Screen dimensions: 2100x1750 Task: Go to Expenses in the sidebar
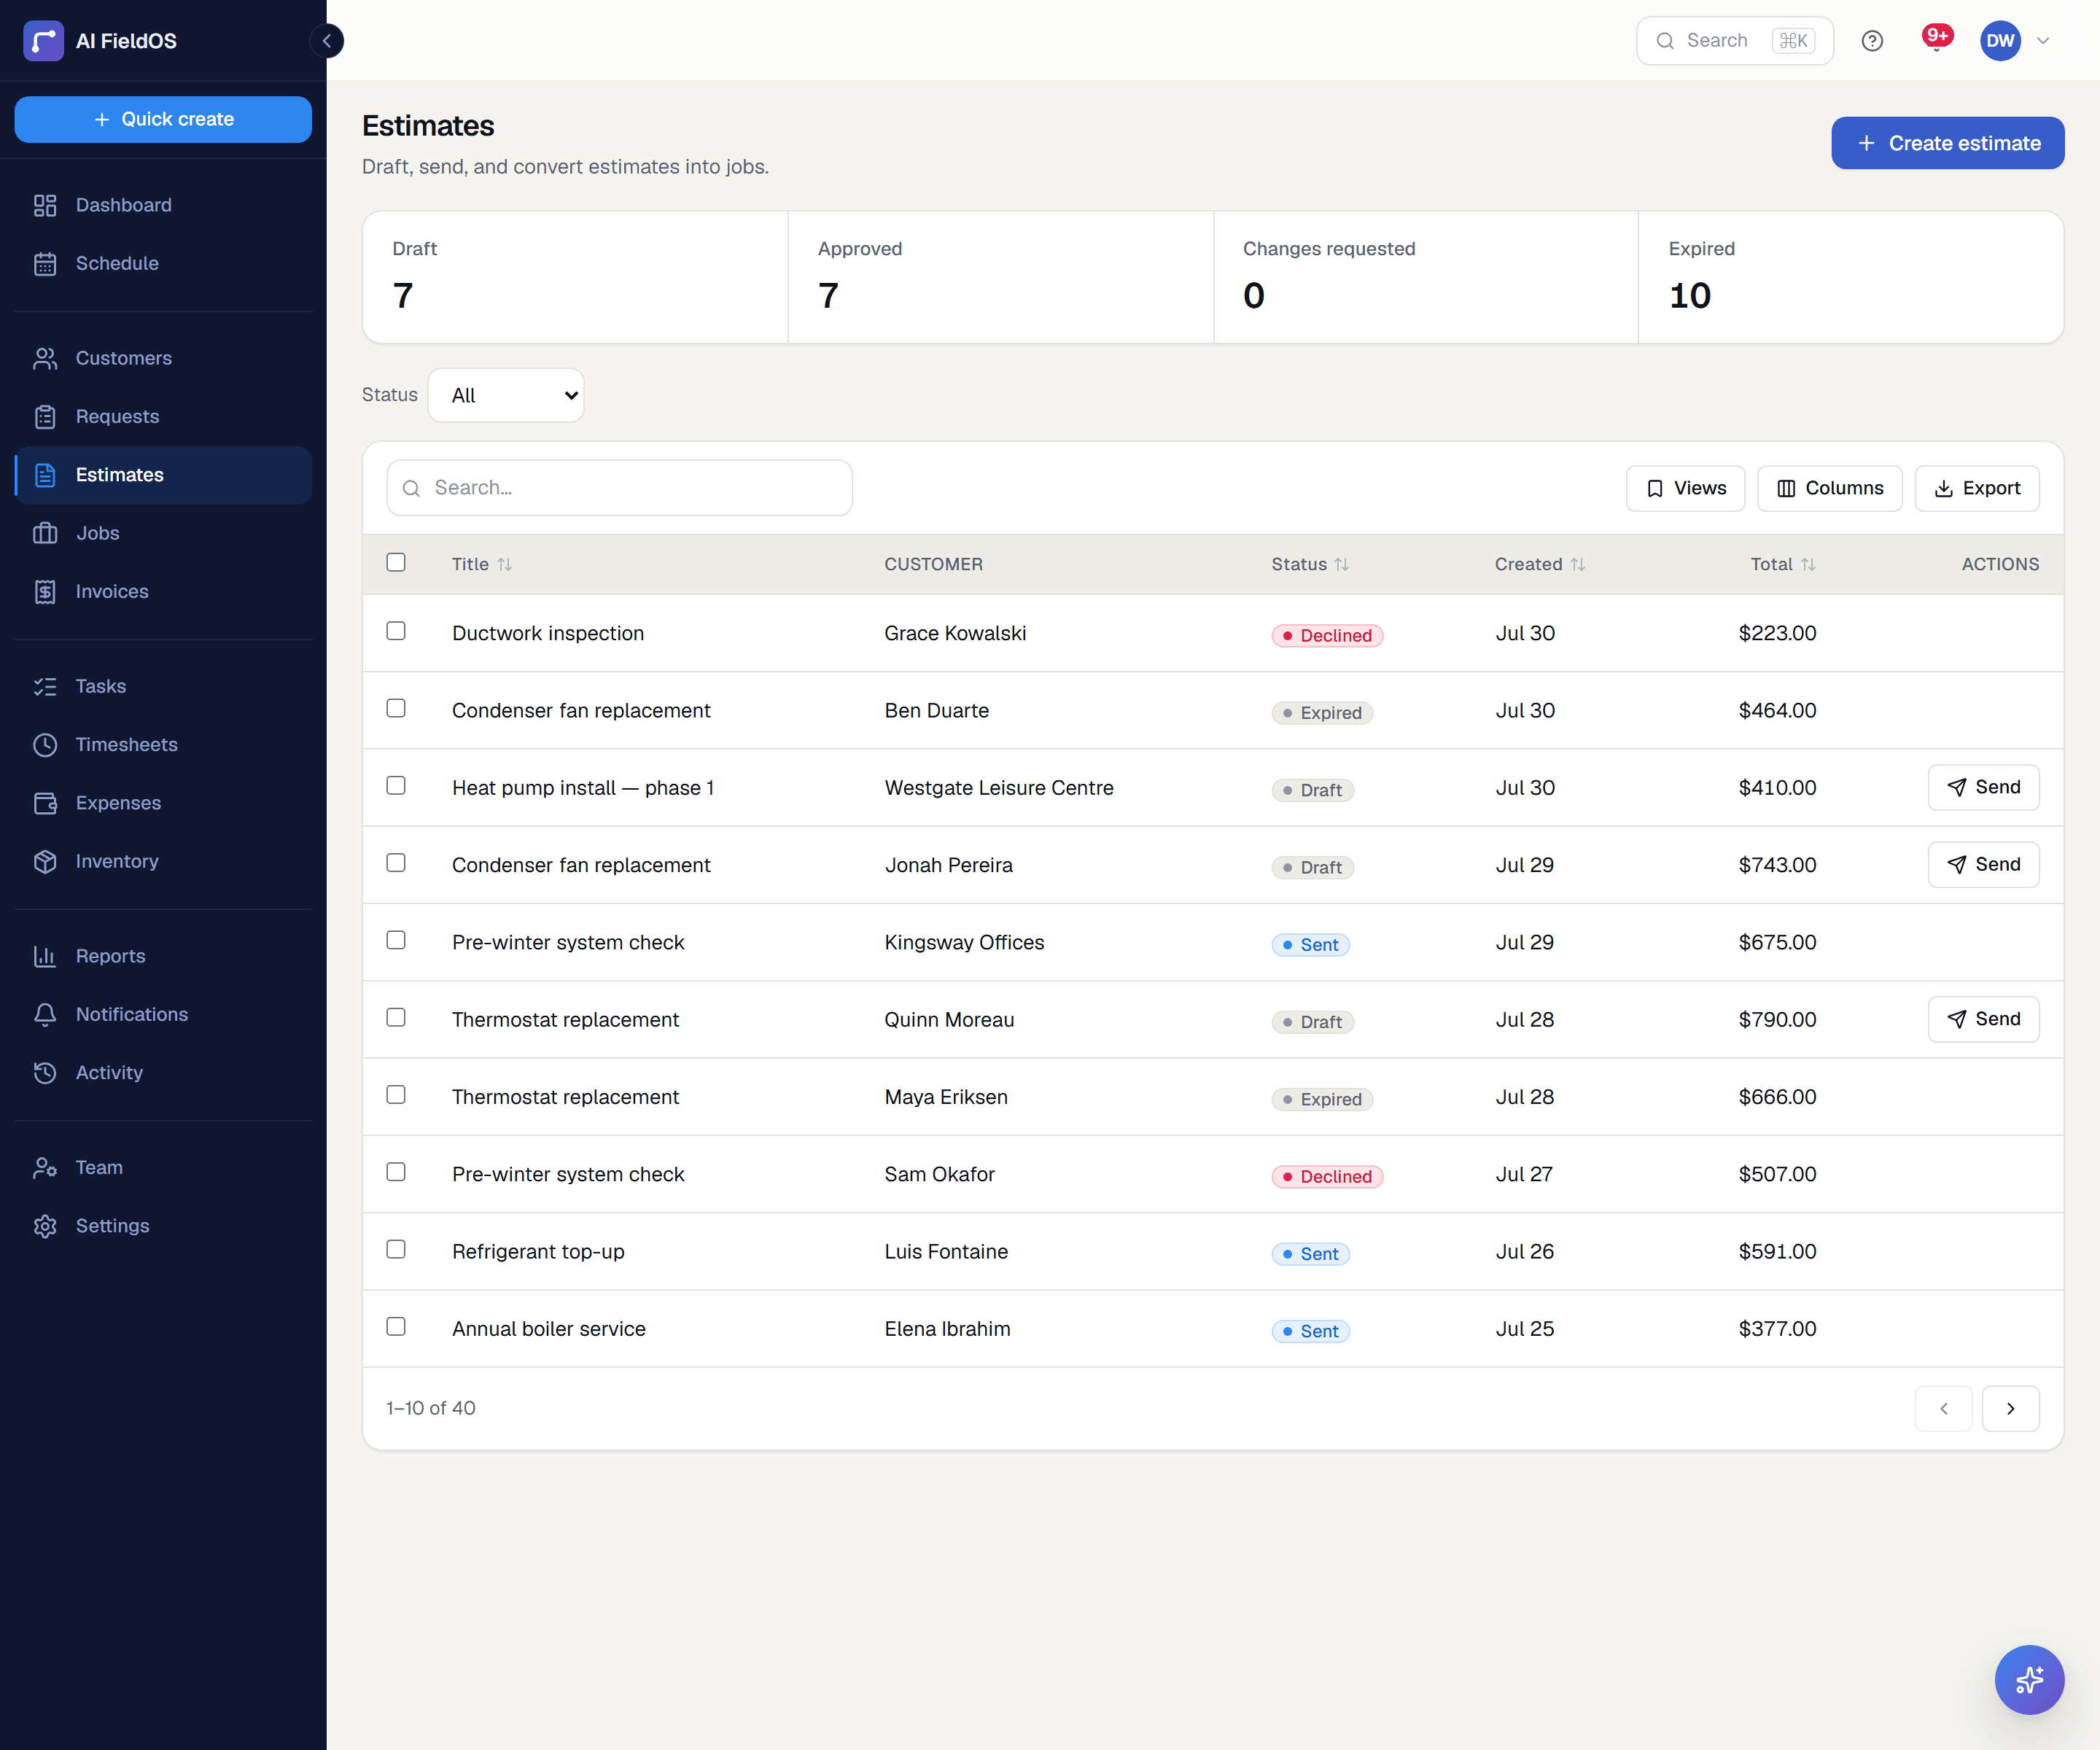pos(163,803)
